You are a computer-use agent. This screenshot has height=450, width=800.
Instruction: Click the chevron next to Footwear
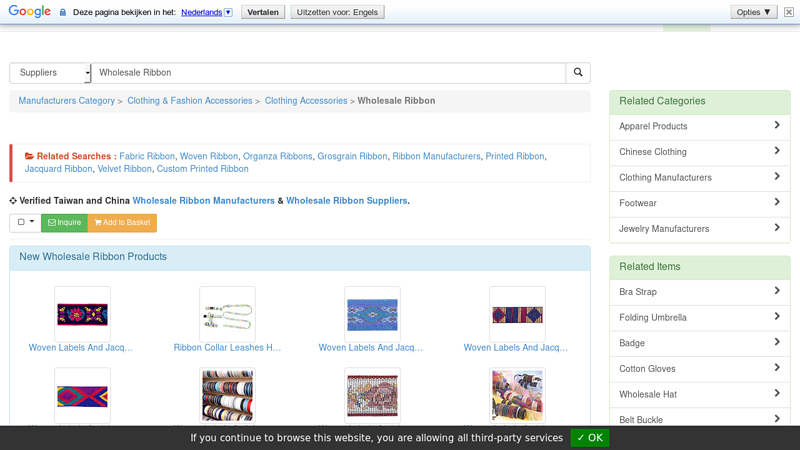click(777, 203)
